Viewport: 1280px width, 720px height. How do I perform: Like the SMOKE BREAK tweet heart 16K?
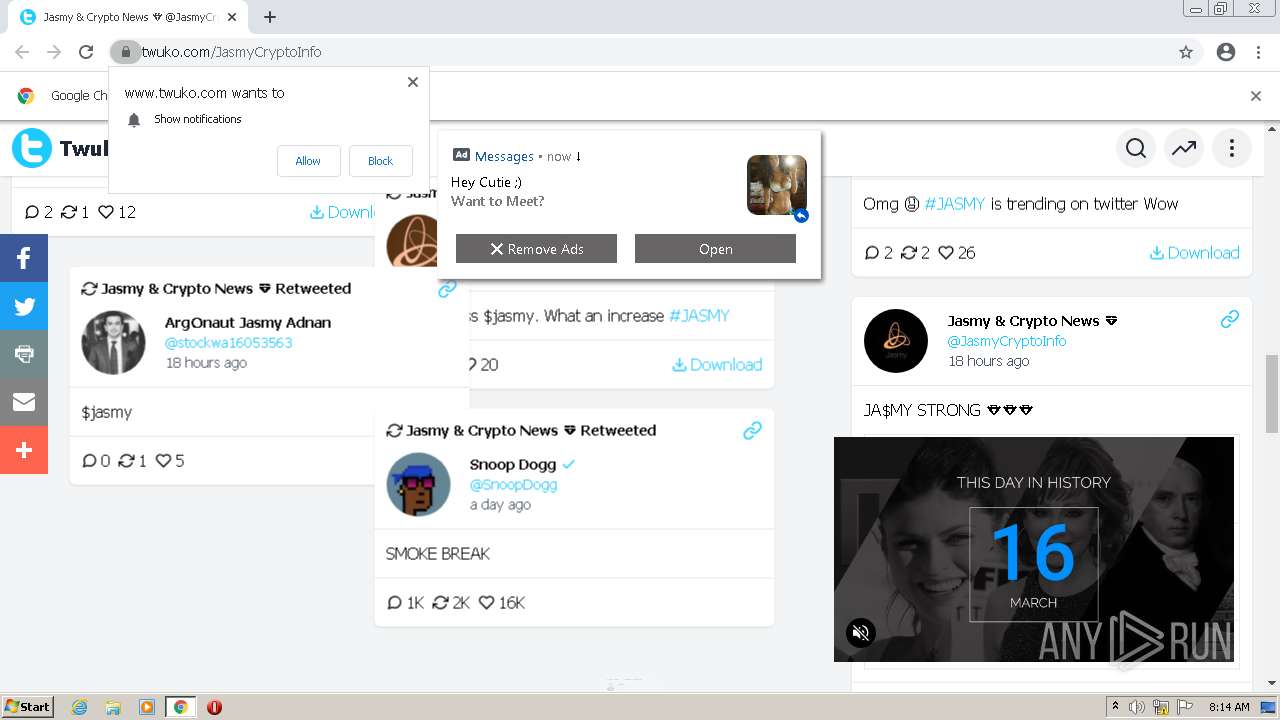tap(502, 602)
